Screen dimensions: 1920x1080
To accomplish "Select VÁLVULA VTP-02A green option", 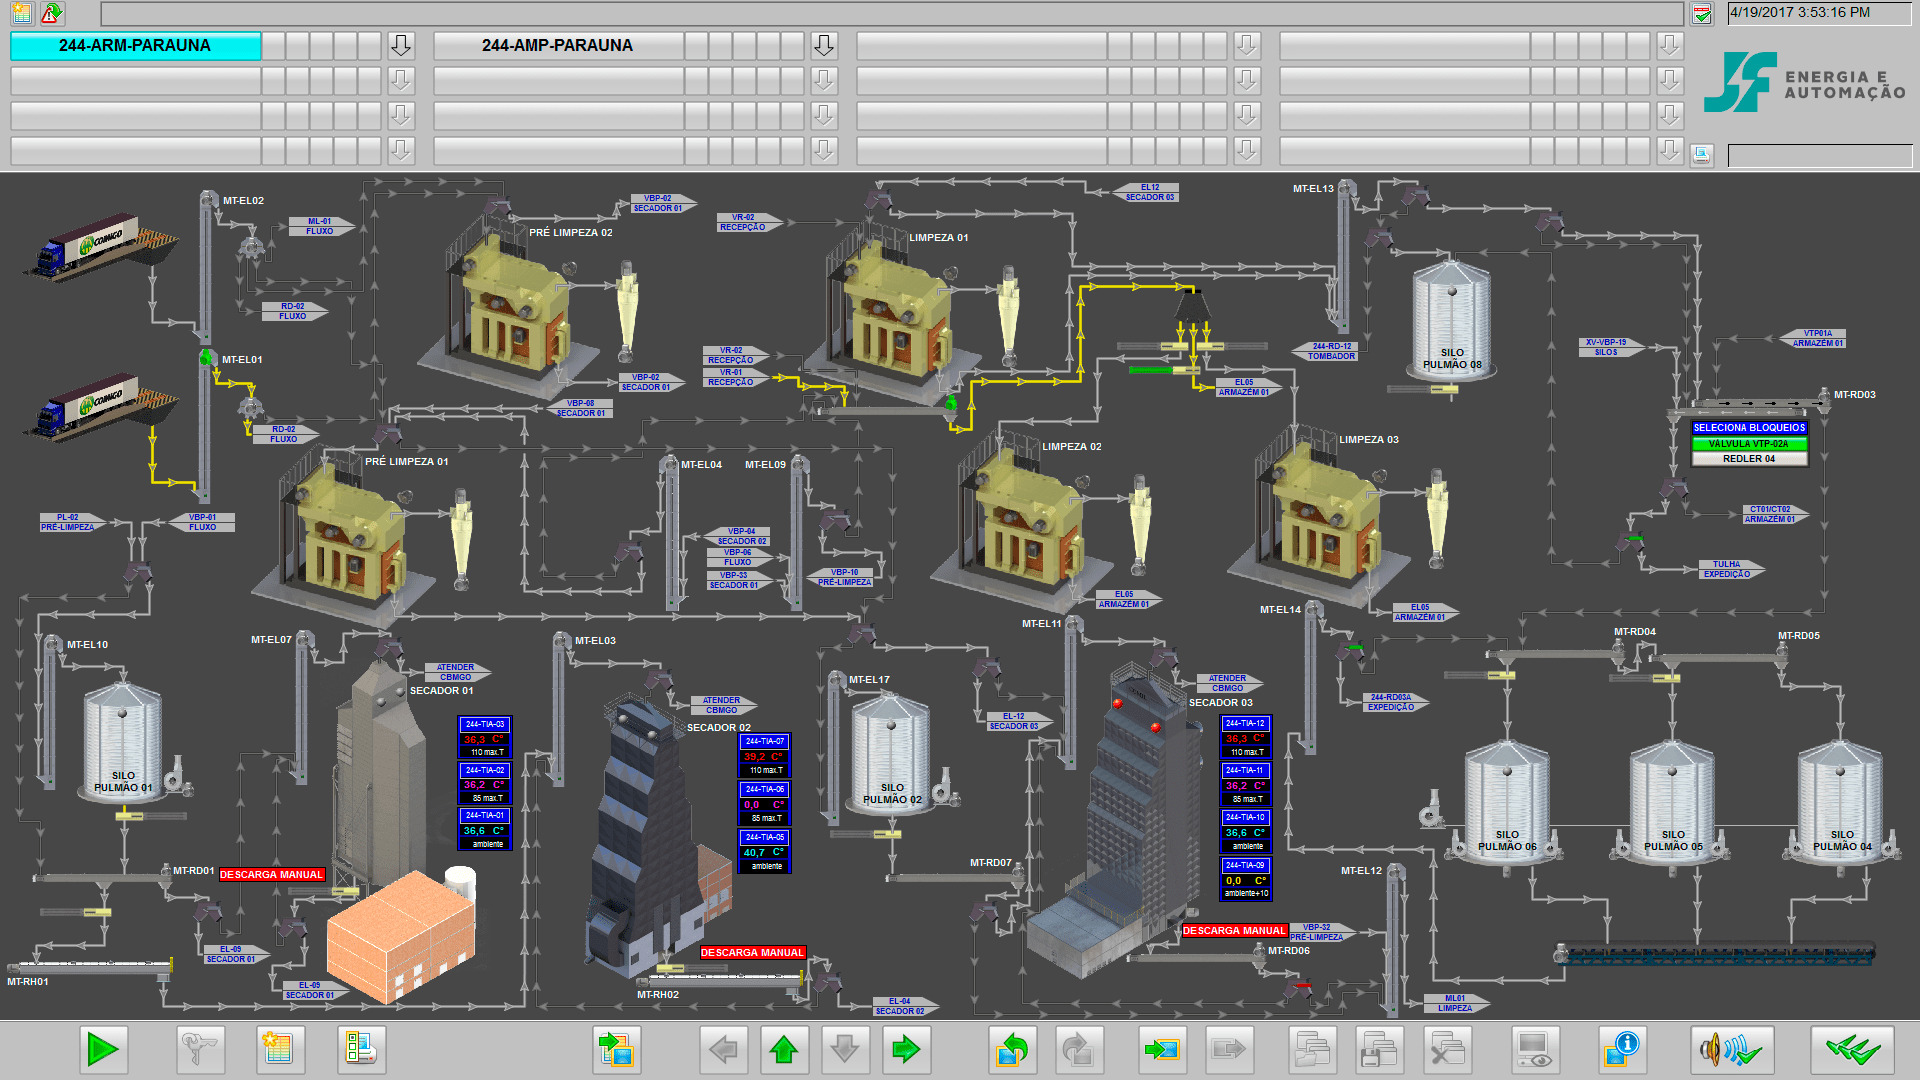I will click(x=1749, y=443).
